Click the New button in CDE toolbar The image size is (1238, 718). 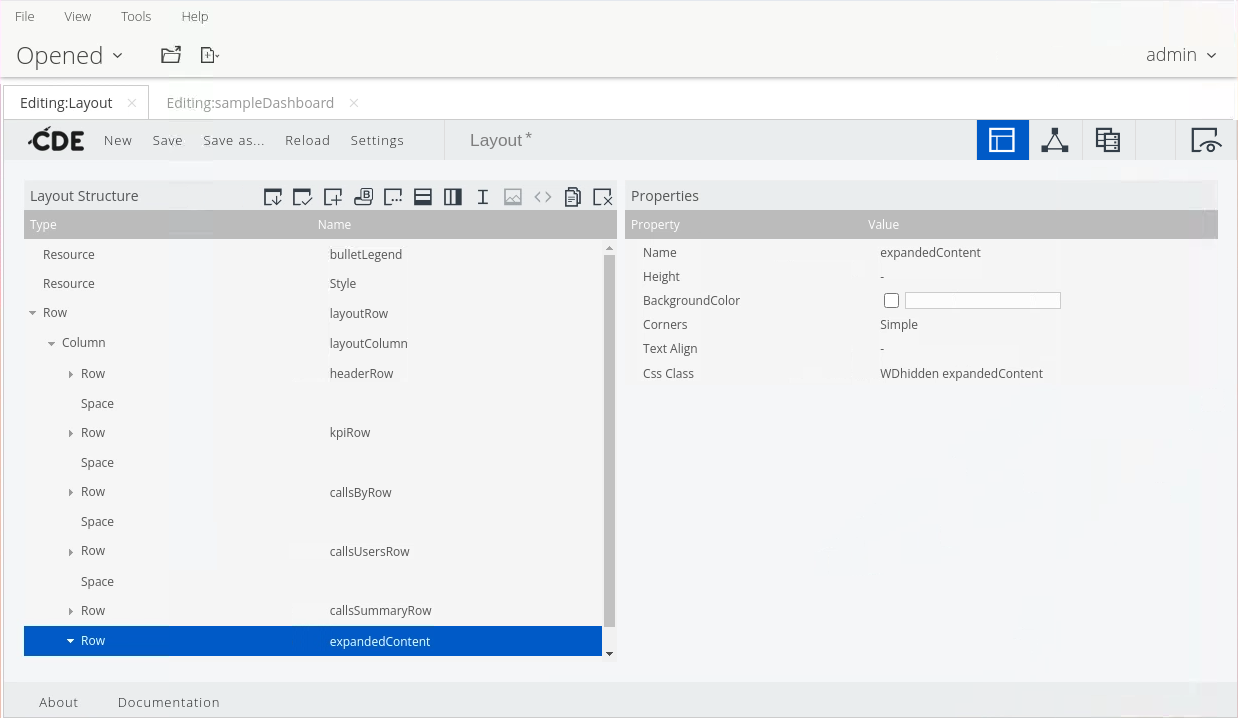(x=118, y=140)
